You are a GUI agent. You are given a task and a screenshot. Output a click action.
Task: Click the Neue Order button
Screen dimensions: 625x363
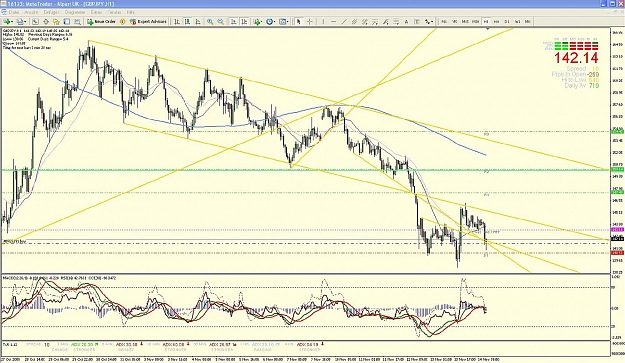(x=102, y=22)
